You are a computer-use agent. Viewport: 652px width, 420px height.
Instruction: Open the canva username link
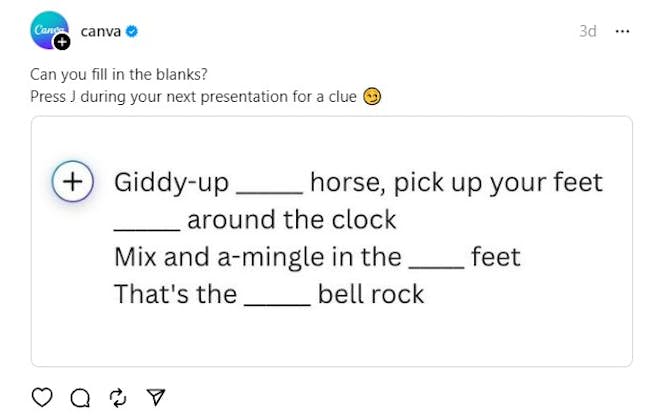100,31
